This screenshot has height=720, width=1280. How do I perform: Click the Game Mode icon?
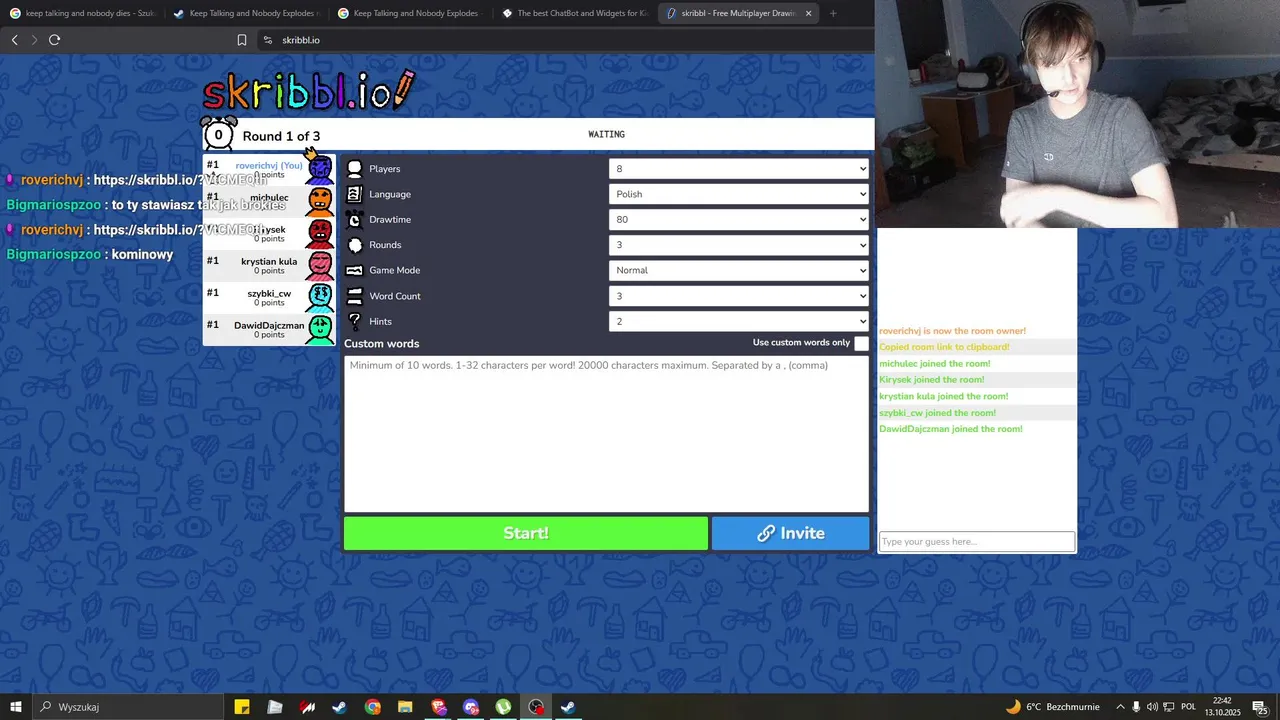pyautogui.click(x=354, y=270)
